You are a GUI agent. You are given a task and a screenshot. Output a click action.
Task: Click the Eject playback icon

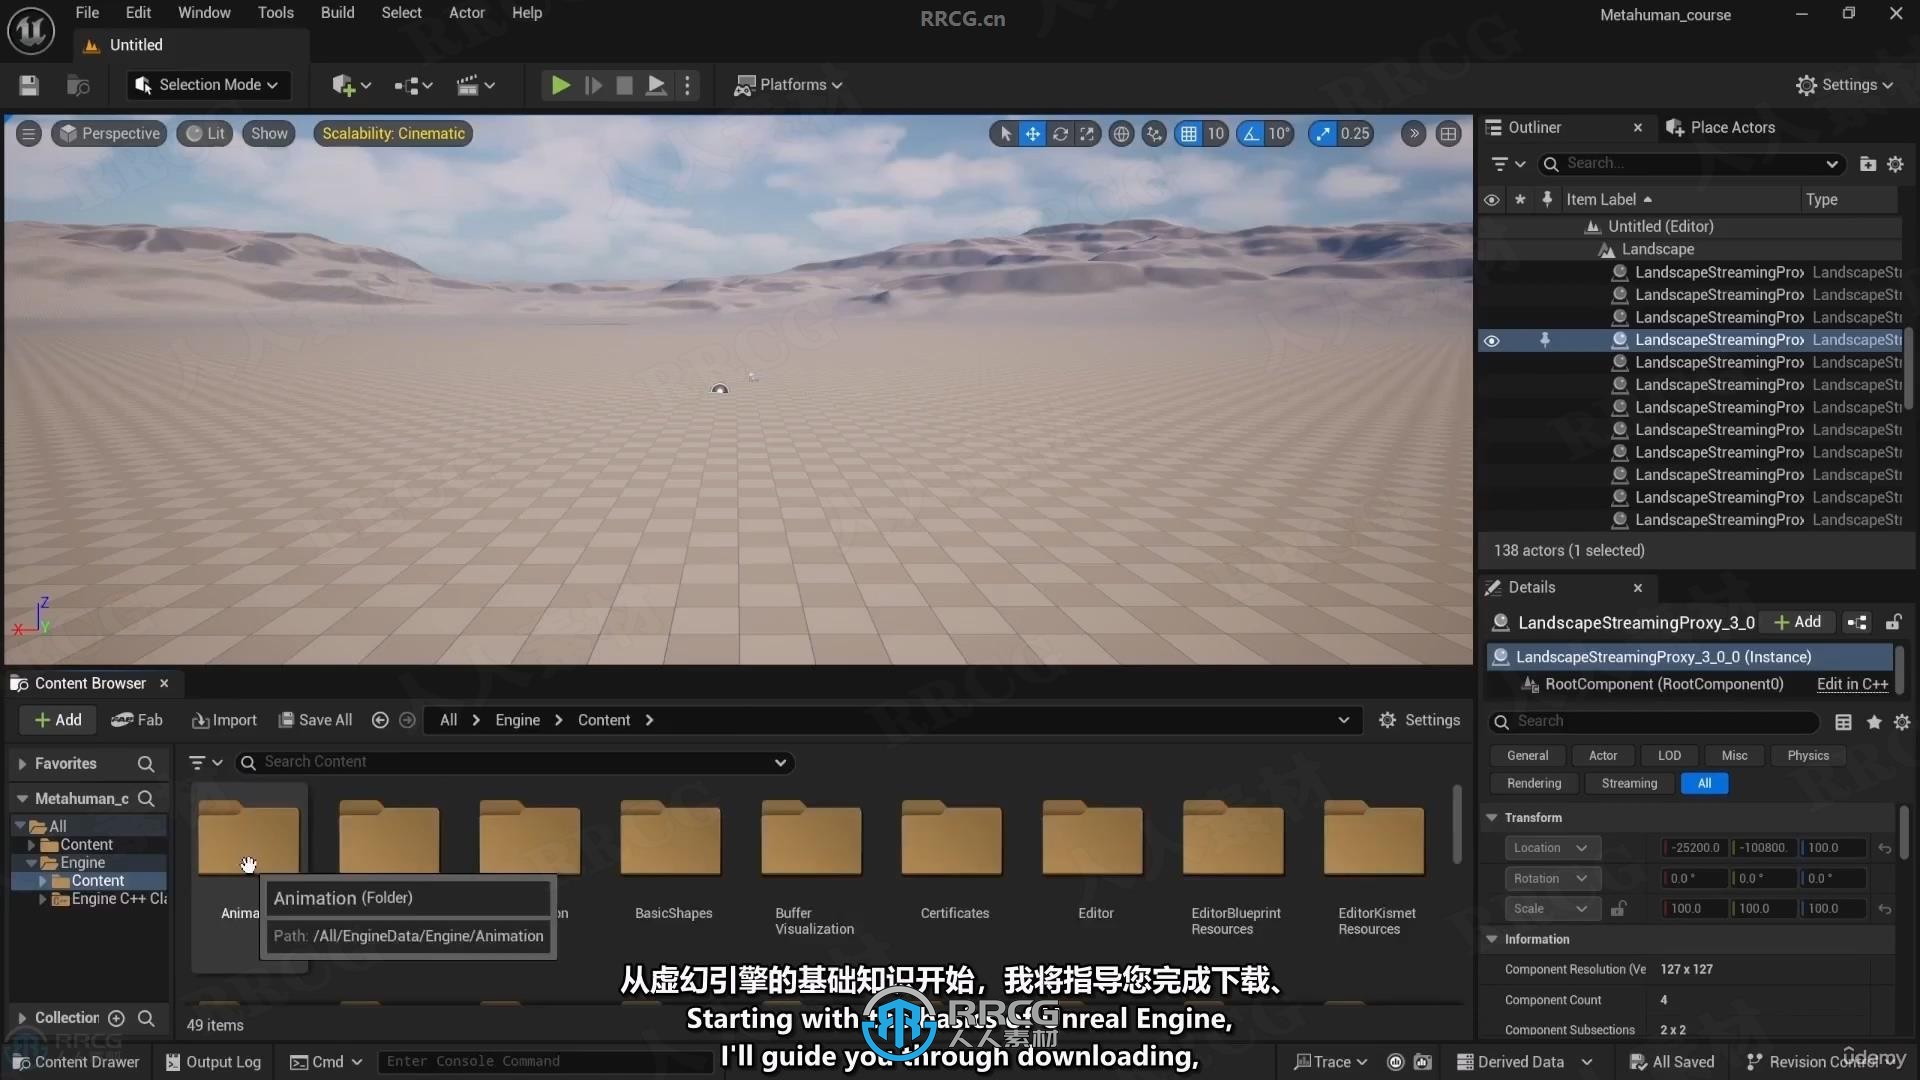pyautogui.click(x=655, y=85)
